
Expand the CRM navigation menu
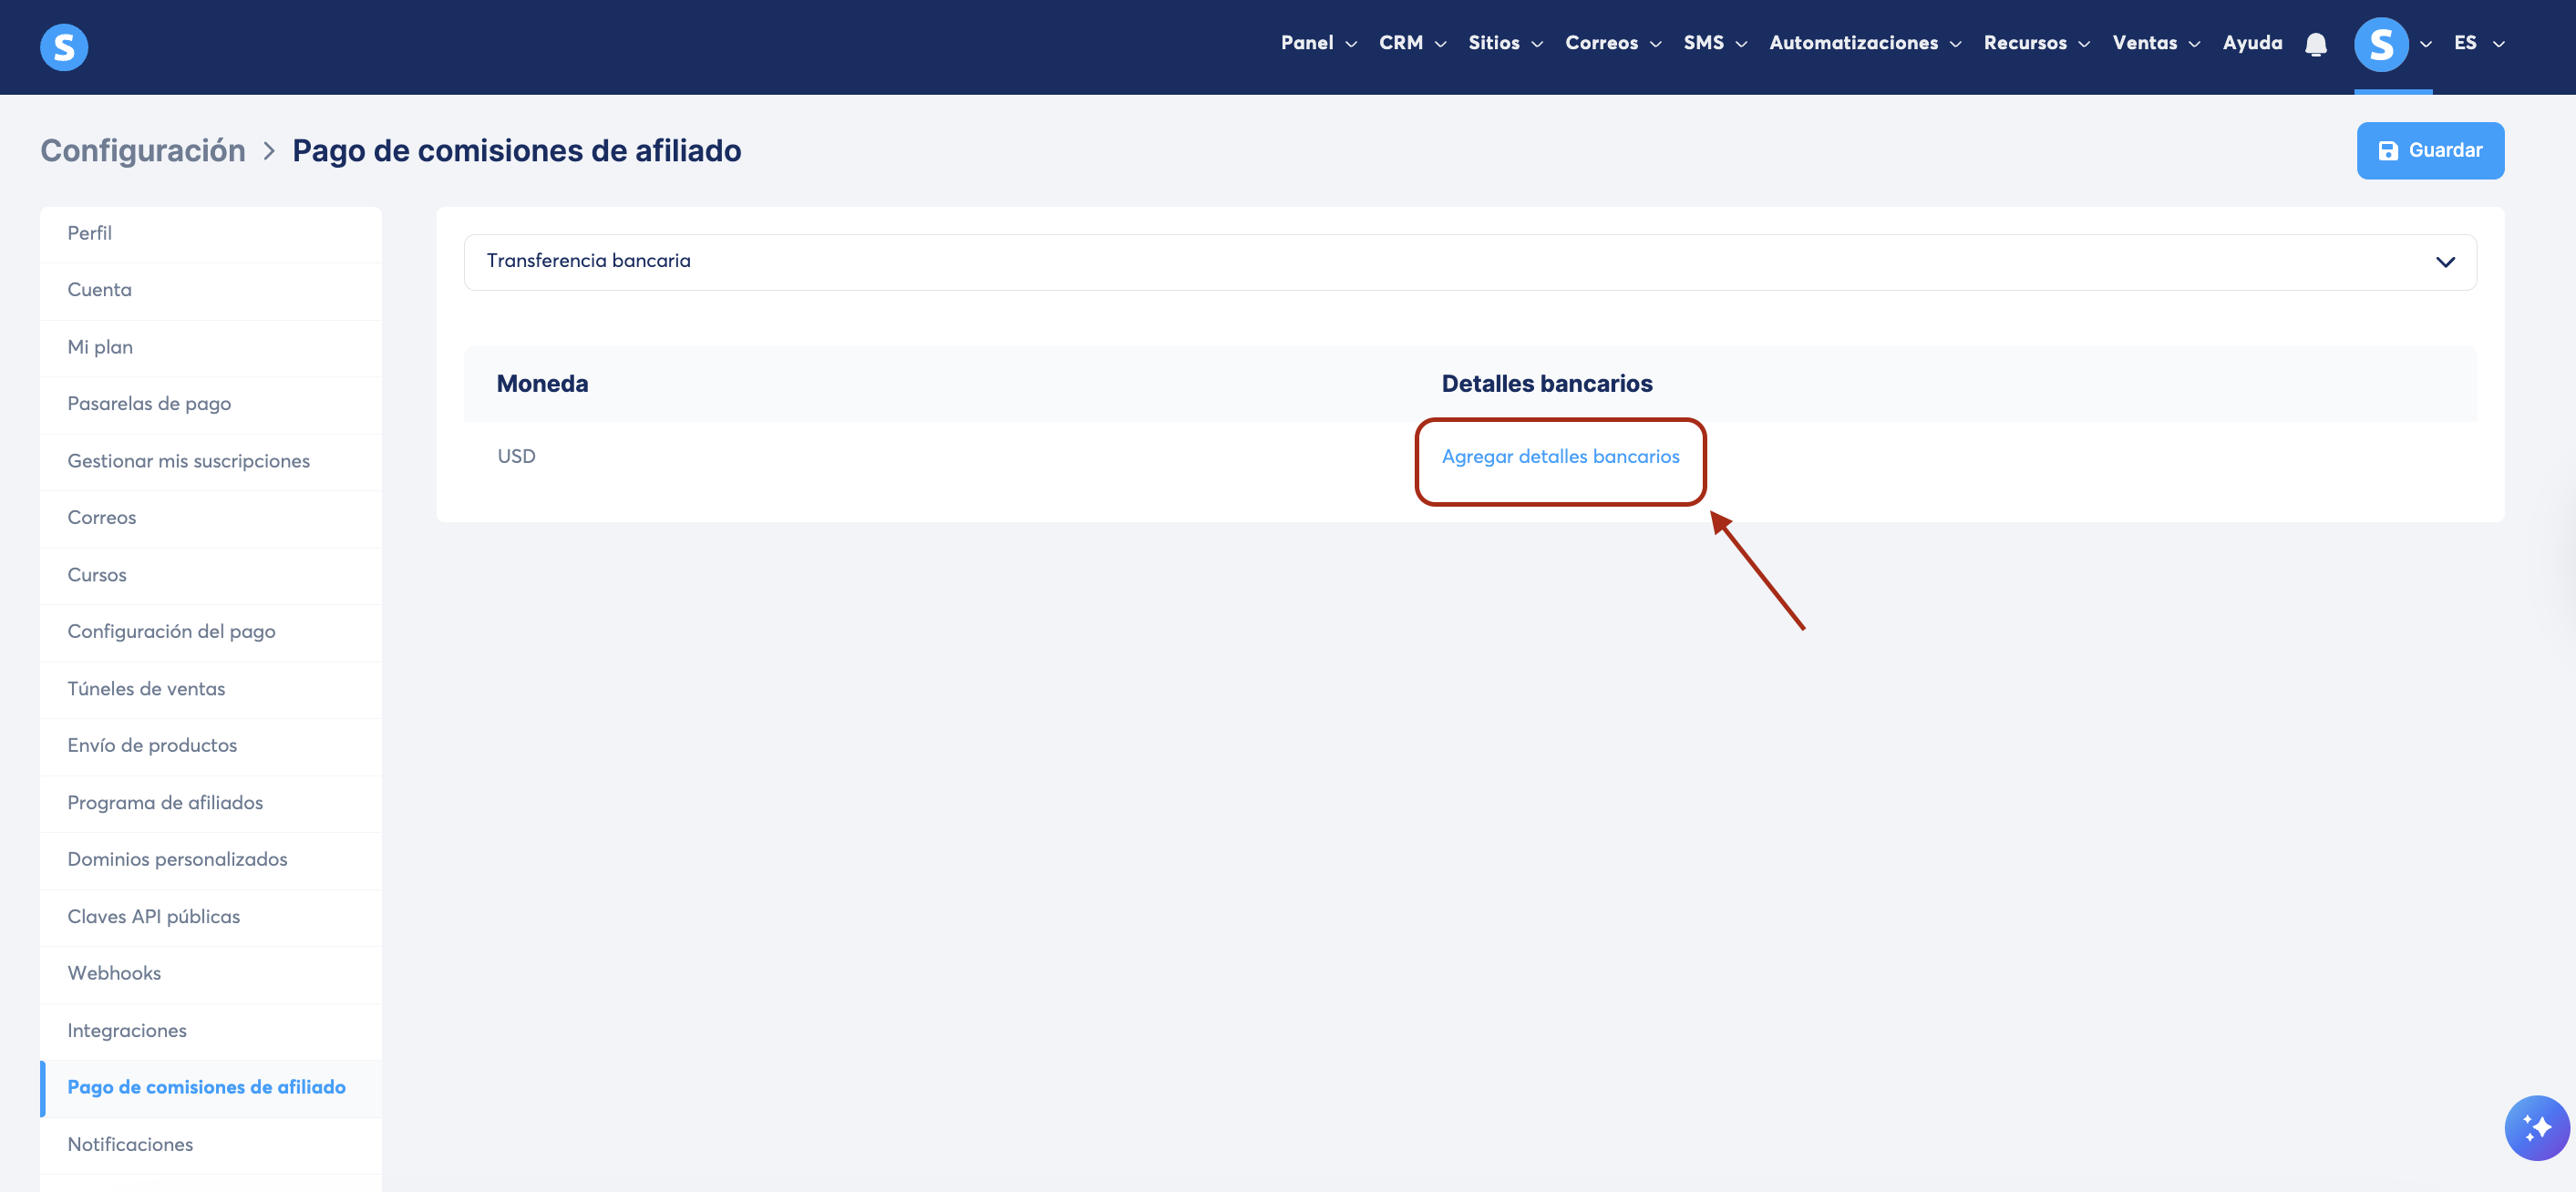click(1411, 43)
